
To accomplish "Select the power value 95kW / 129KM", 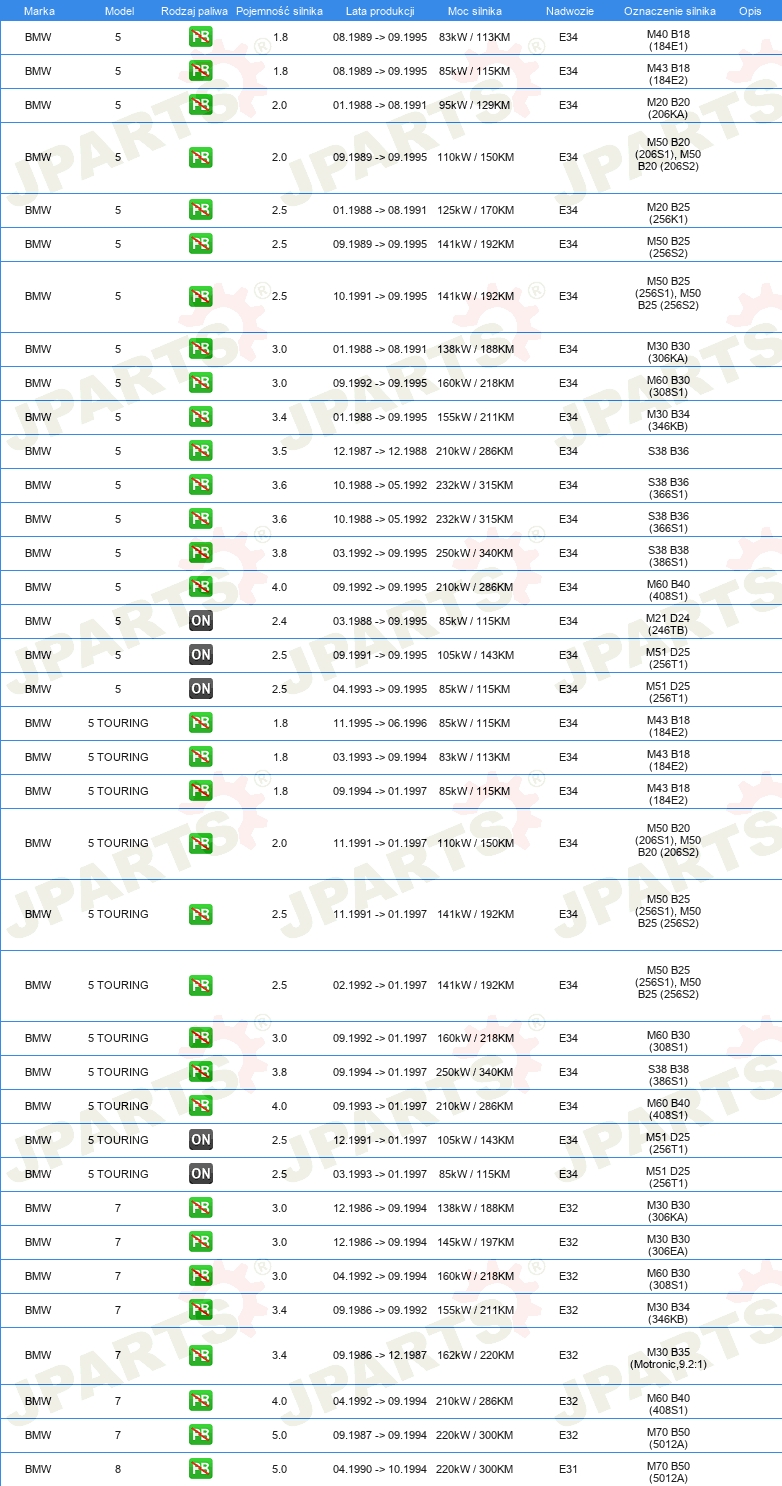I will tap(475, 105).
